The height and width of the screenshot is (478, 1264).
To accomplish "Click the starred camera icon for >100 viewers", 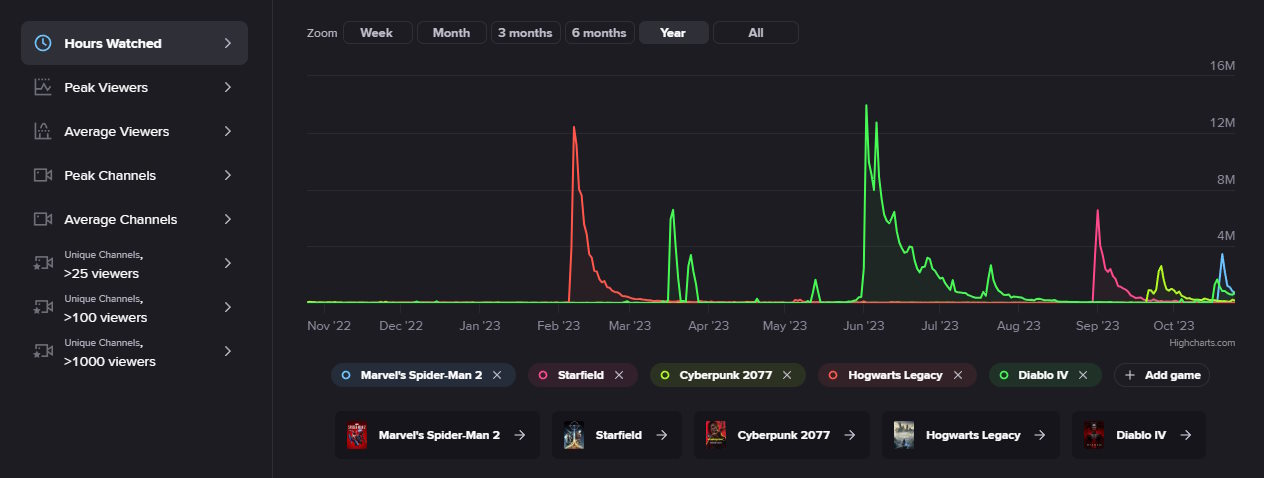I will tap(43, 307).
